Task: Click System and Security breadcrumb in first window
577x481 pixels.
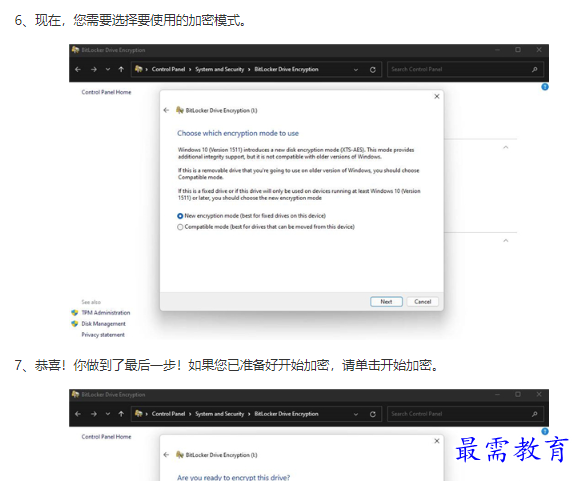Action: (x=219, y=69)
